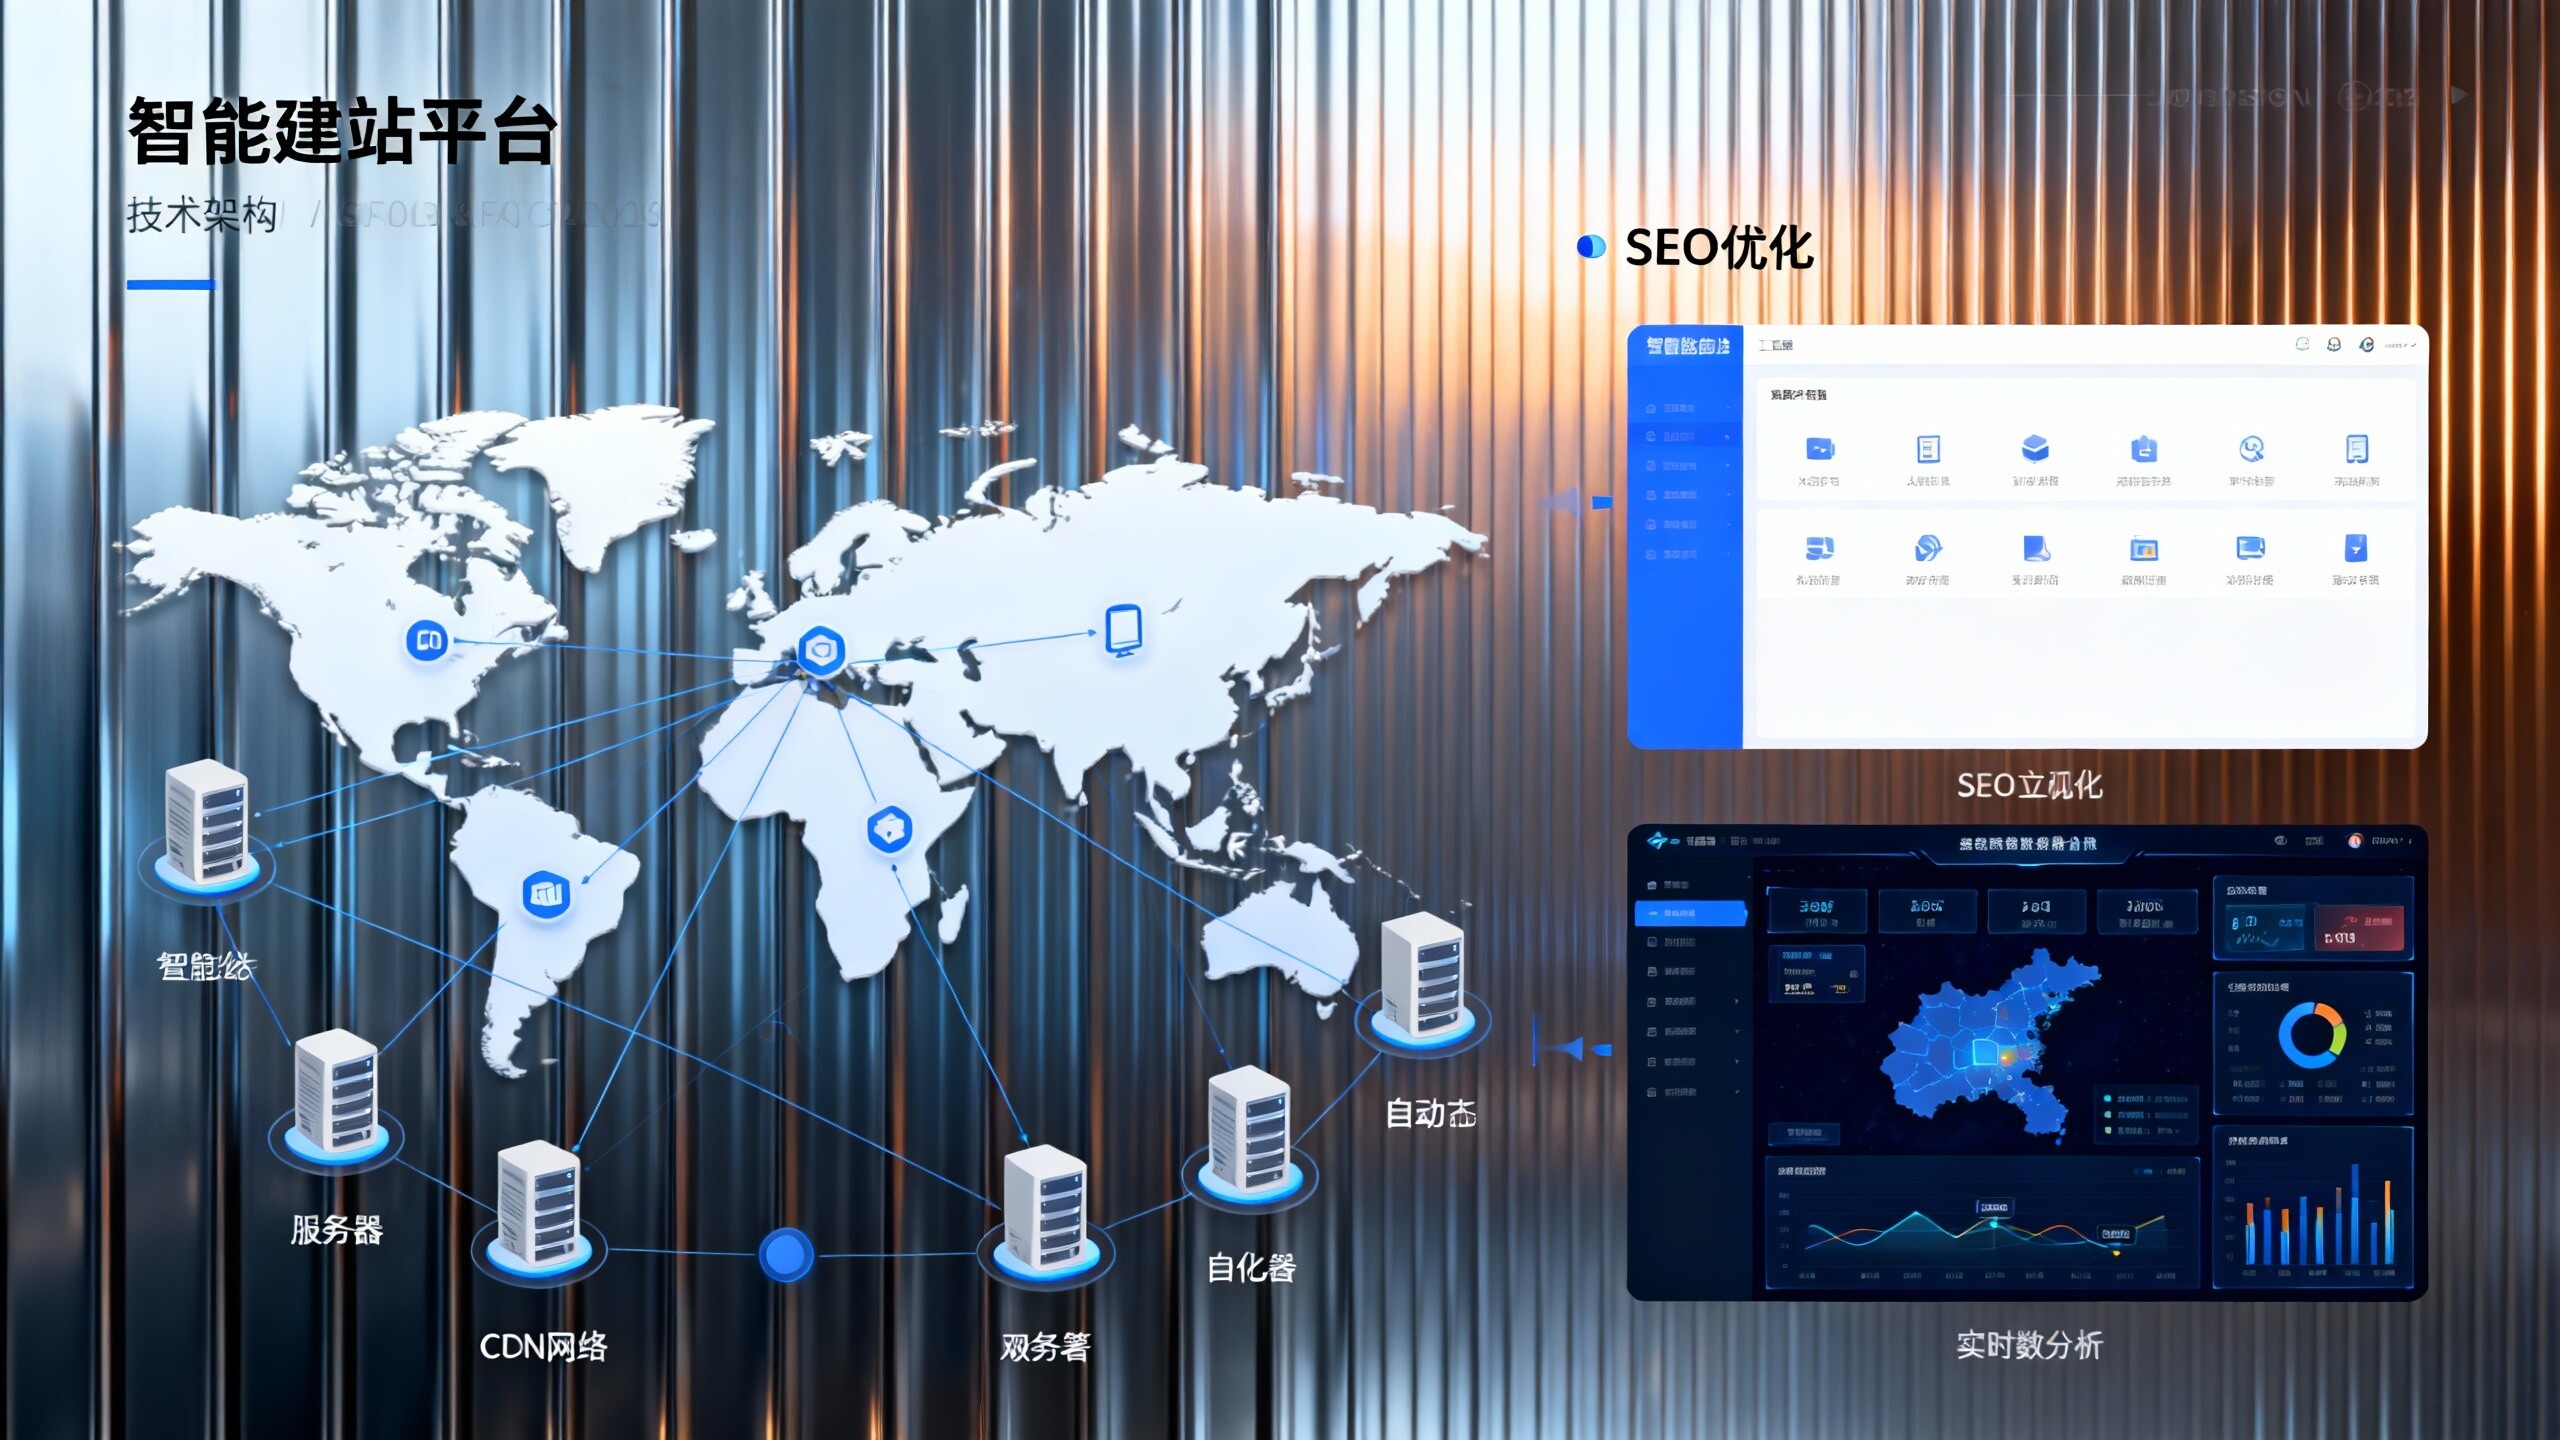Open the magnifier search icon tile
This screenshot has width=2560, height=1440.
click(x=2251, y=449)
